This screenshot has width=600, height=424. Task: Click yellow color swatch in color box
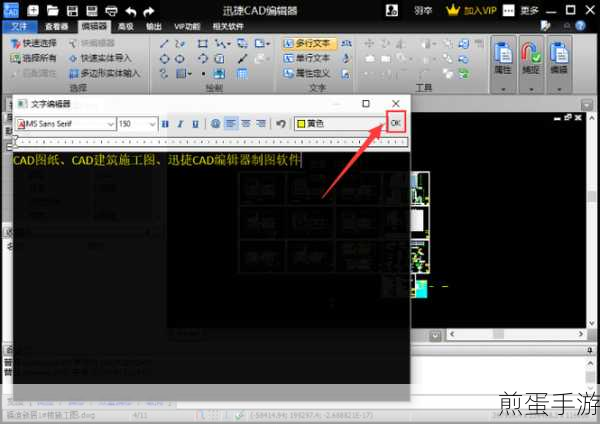click(x=301, y=124)
